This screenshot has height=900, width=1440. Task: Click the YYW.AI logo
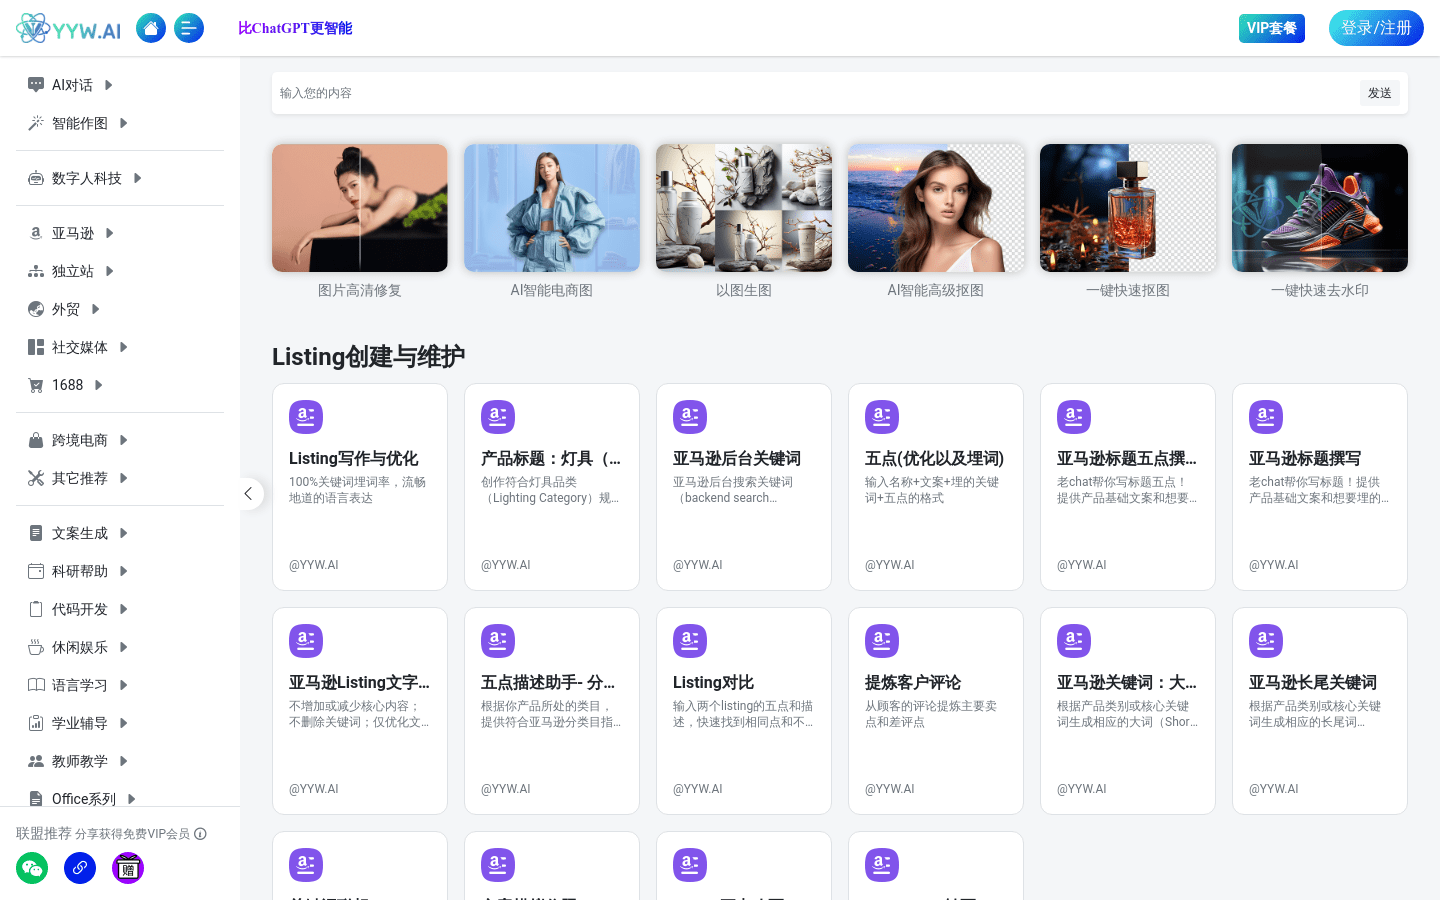(69, 28)
